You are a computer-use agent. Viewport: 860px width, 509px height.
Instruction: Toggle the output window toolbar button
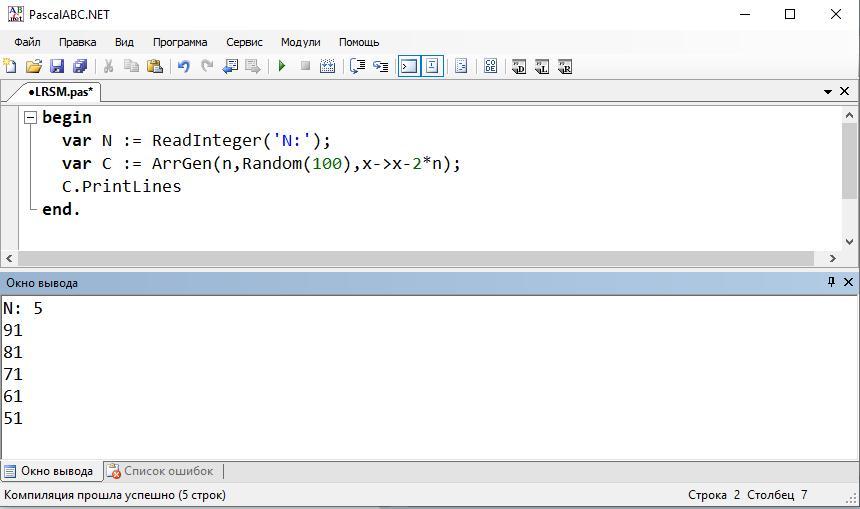409,66
